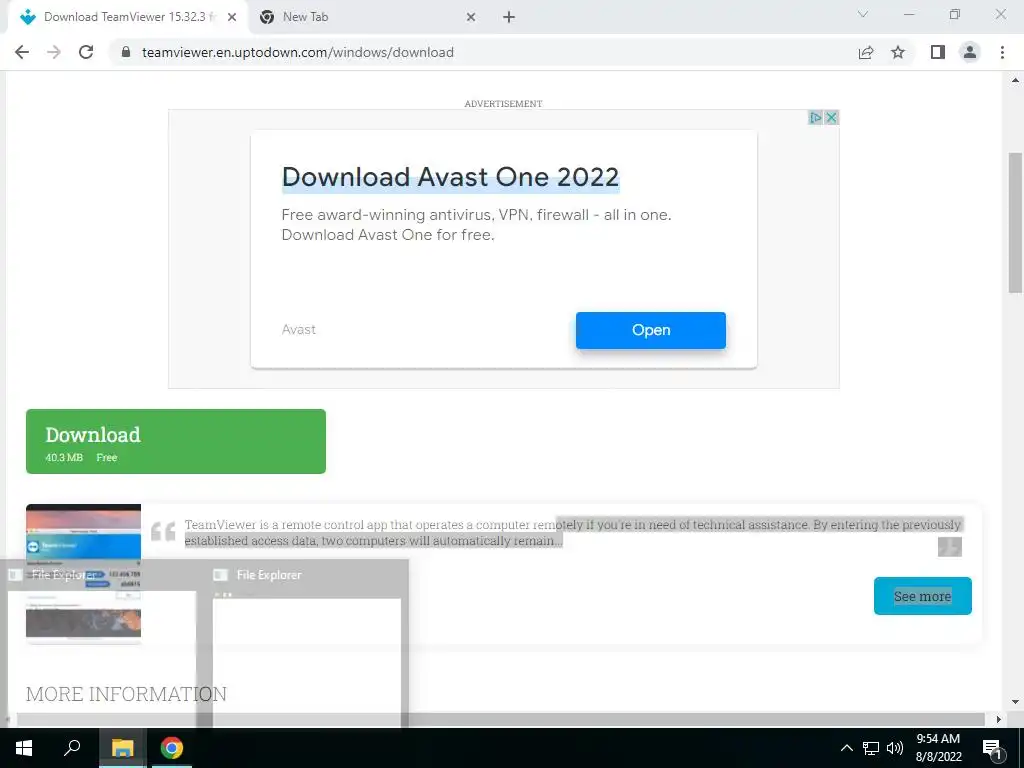Screen dimensions: 1024x768
Task: Click Chrome icon in taskbar
Action: point(172,748)
